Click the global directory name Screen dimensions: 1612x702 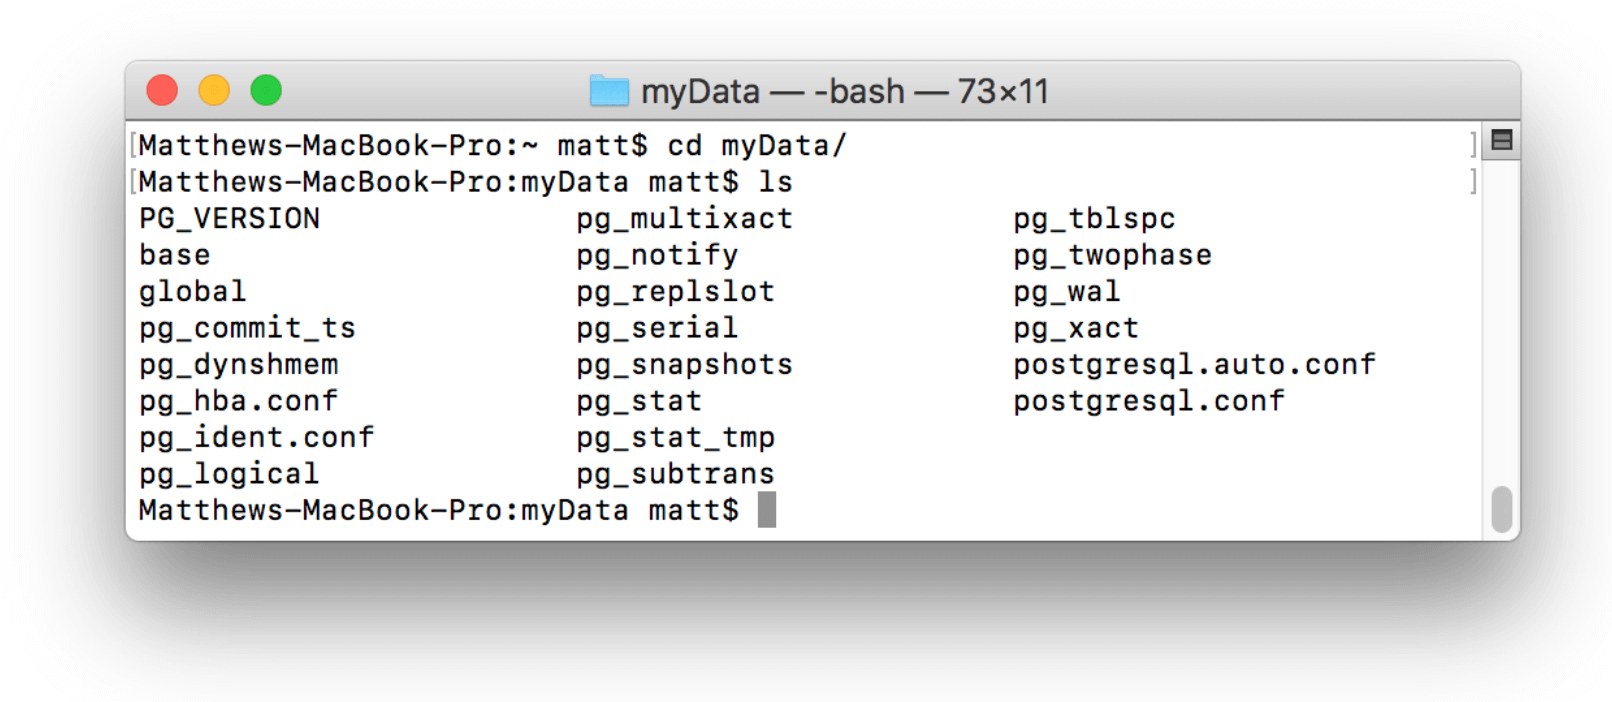click(191, 291)
